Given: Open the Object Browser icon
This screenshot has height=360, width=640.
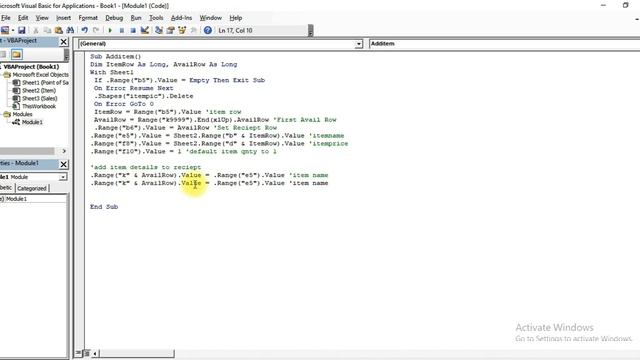Looking at the screenshot, I should tap(182, 30).
